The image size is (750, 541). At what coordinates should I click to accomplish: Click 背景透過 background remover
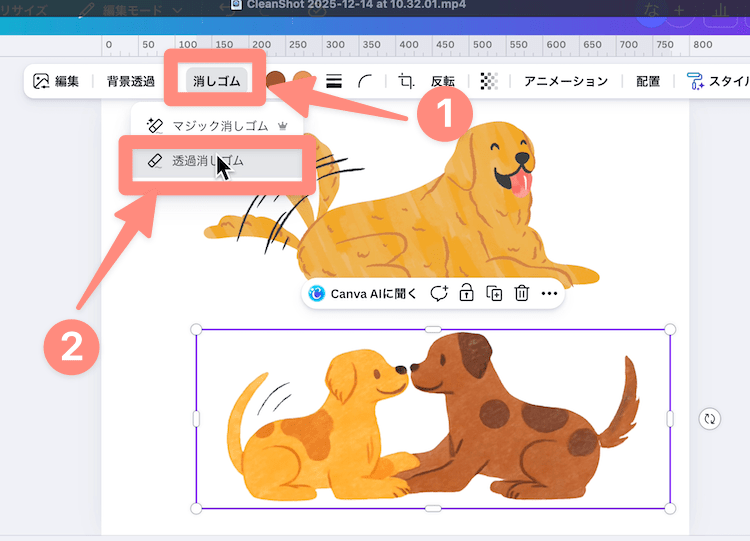point(131,81)
